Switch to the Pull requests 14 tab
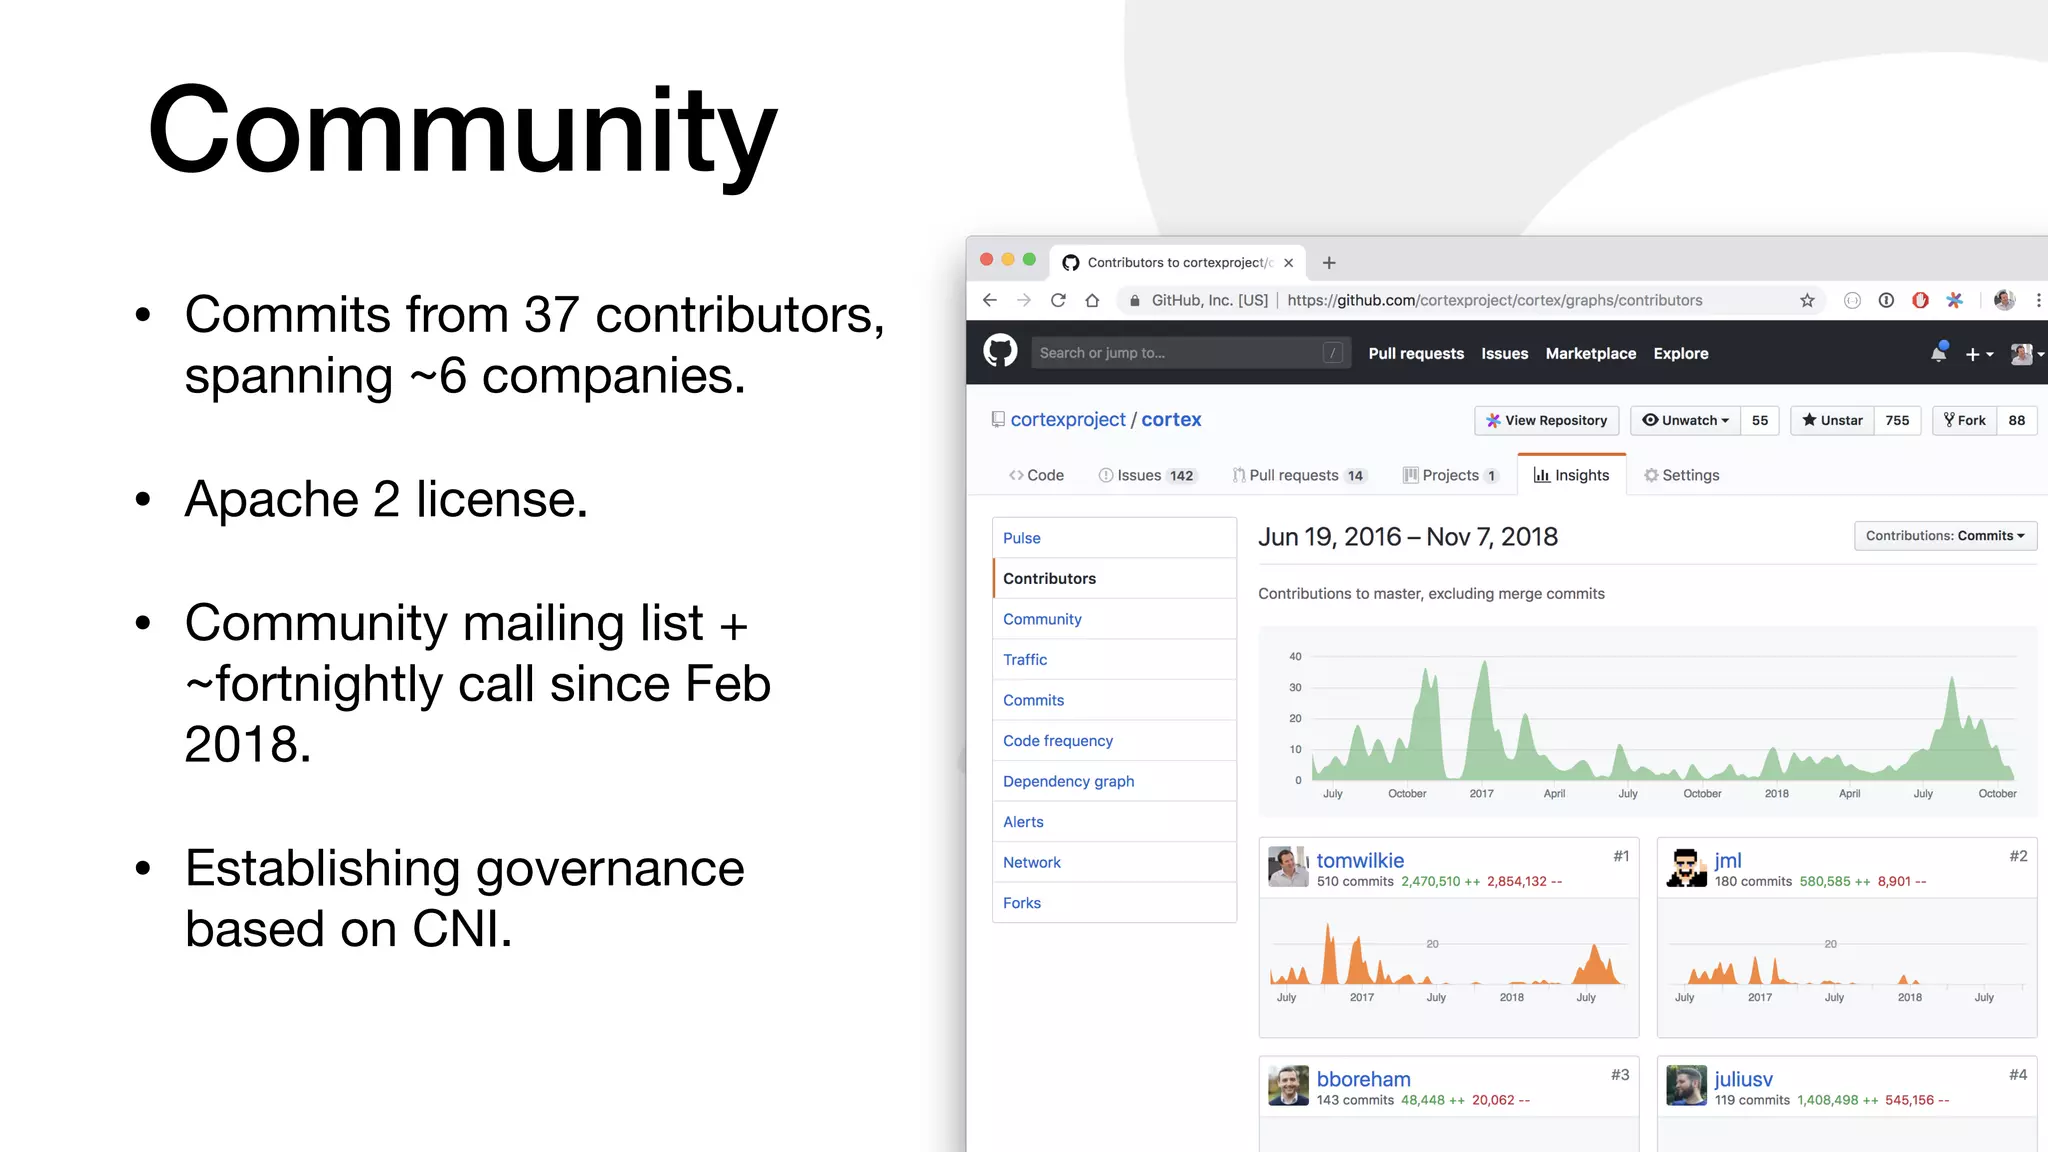The height and width of the screenshot is (1152, 2048). [x=1299, y=475]
